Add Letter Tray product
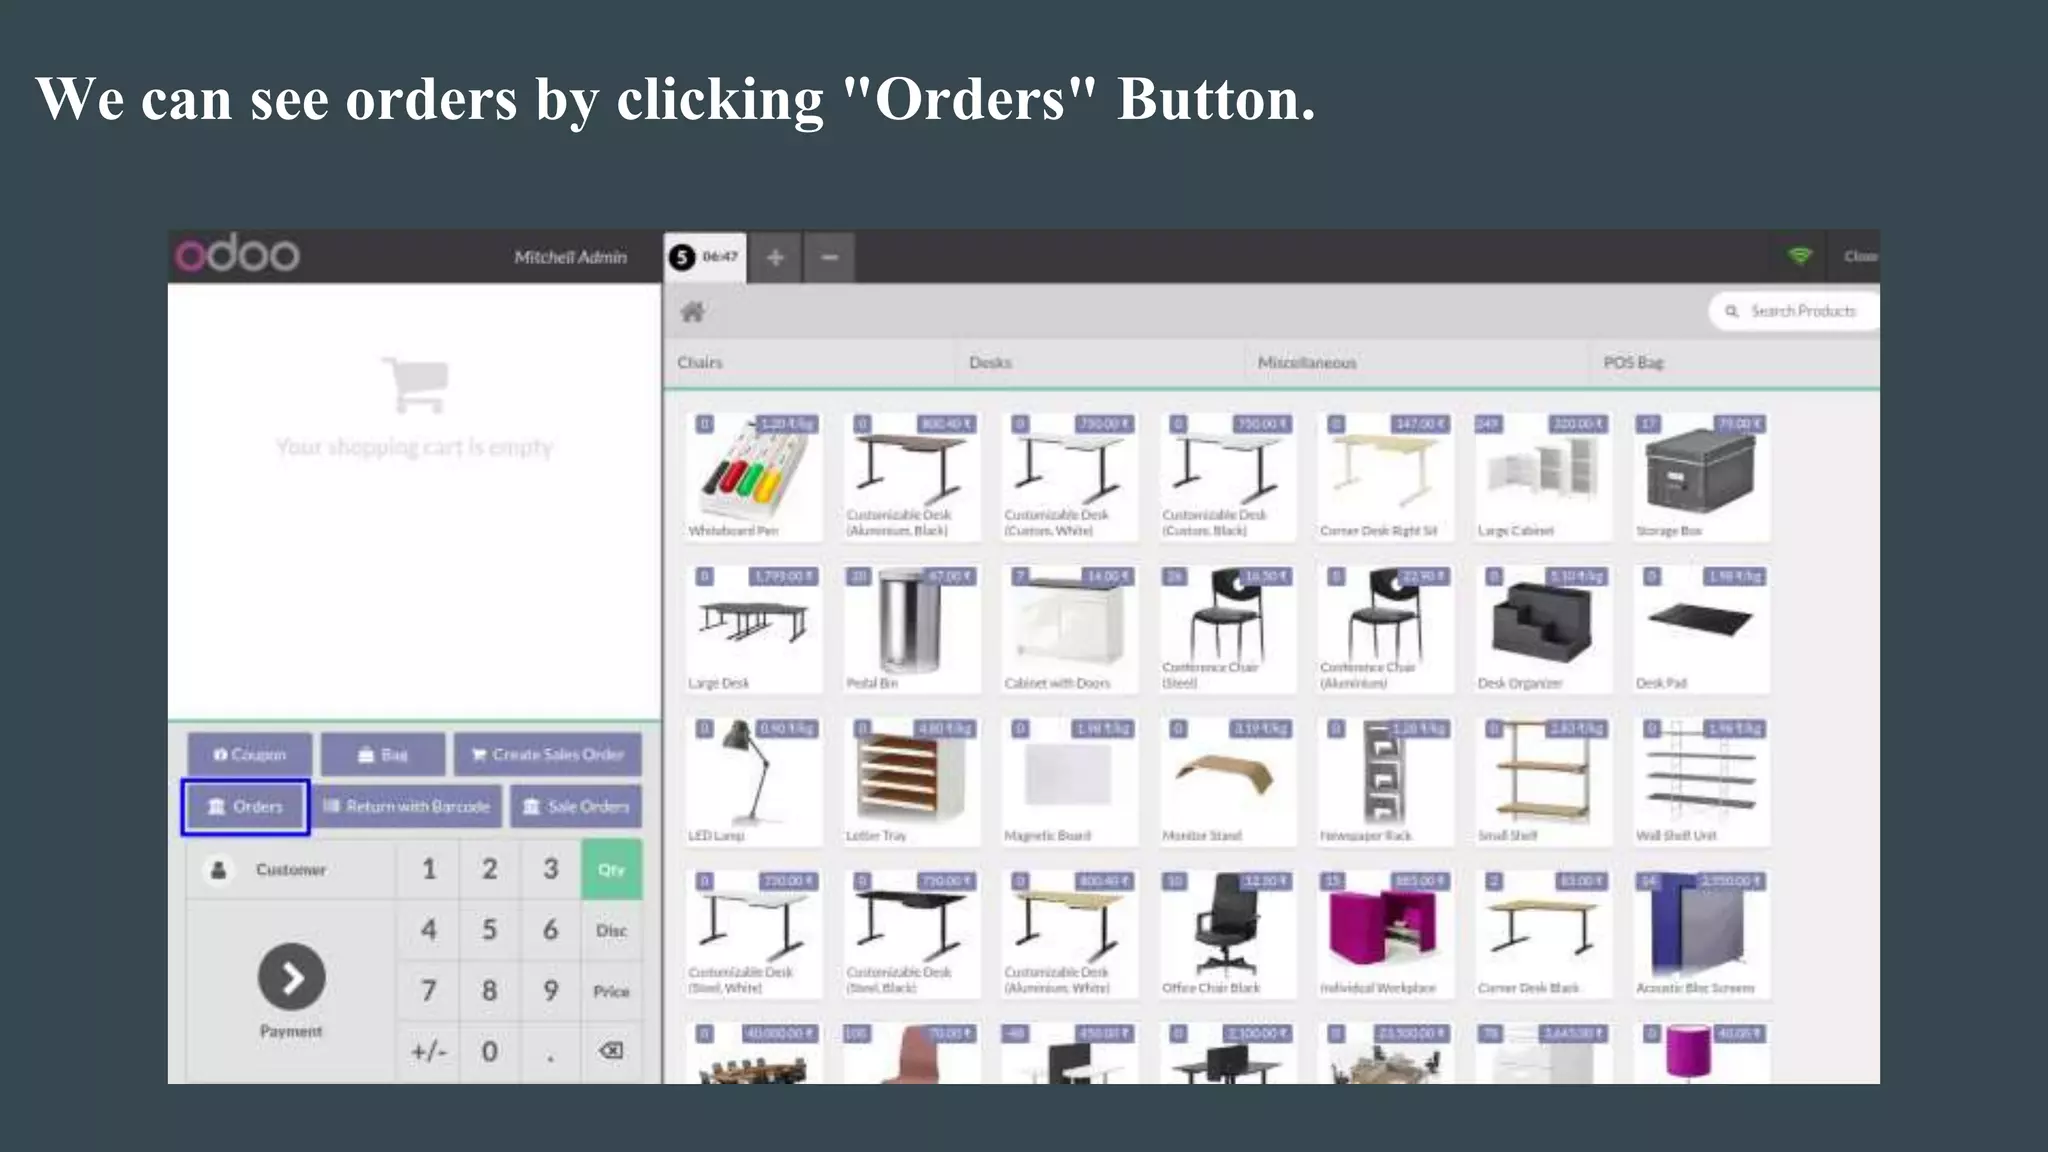This screenshot has height=1152, width=2048. pos(912,781)
